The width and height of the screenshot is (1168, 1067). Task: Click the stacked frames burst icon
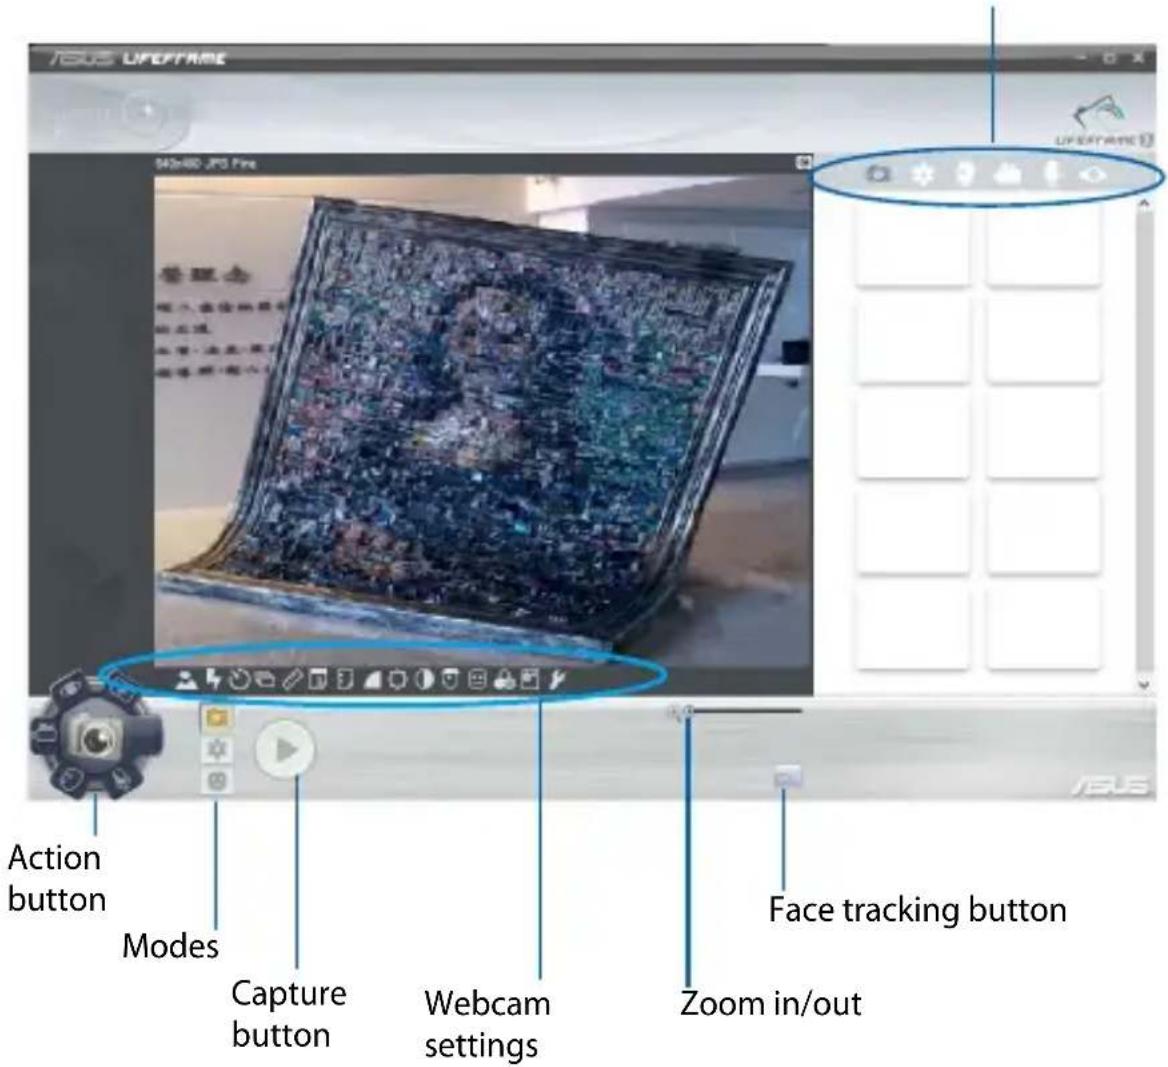[264, 680]
